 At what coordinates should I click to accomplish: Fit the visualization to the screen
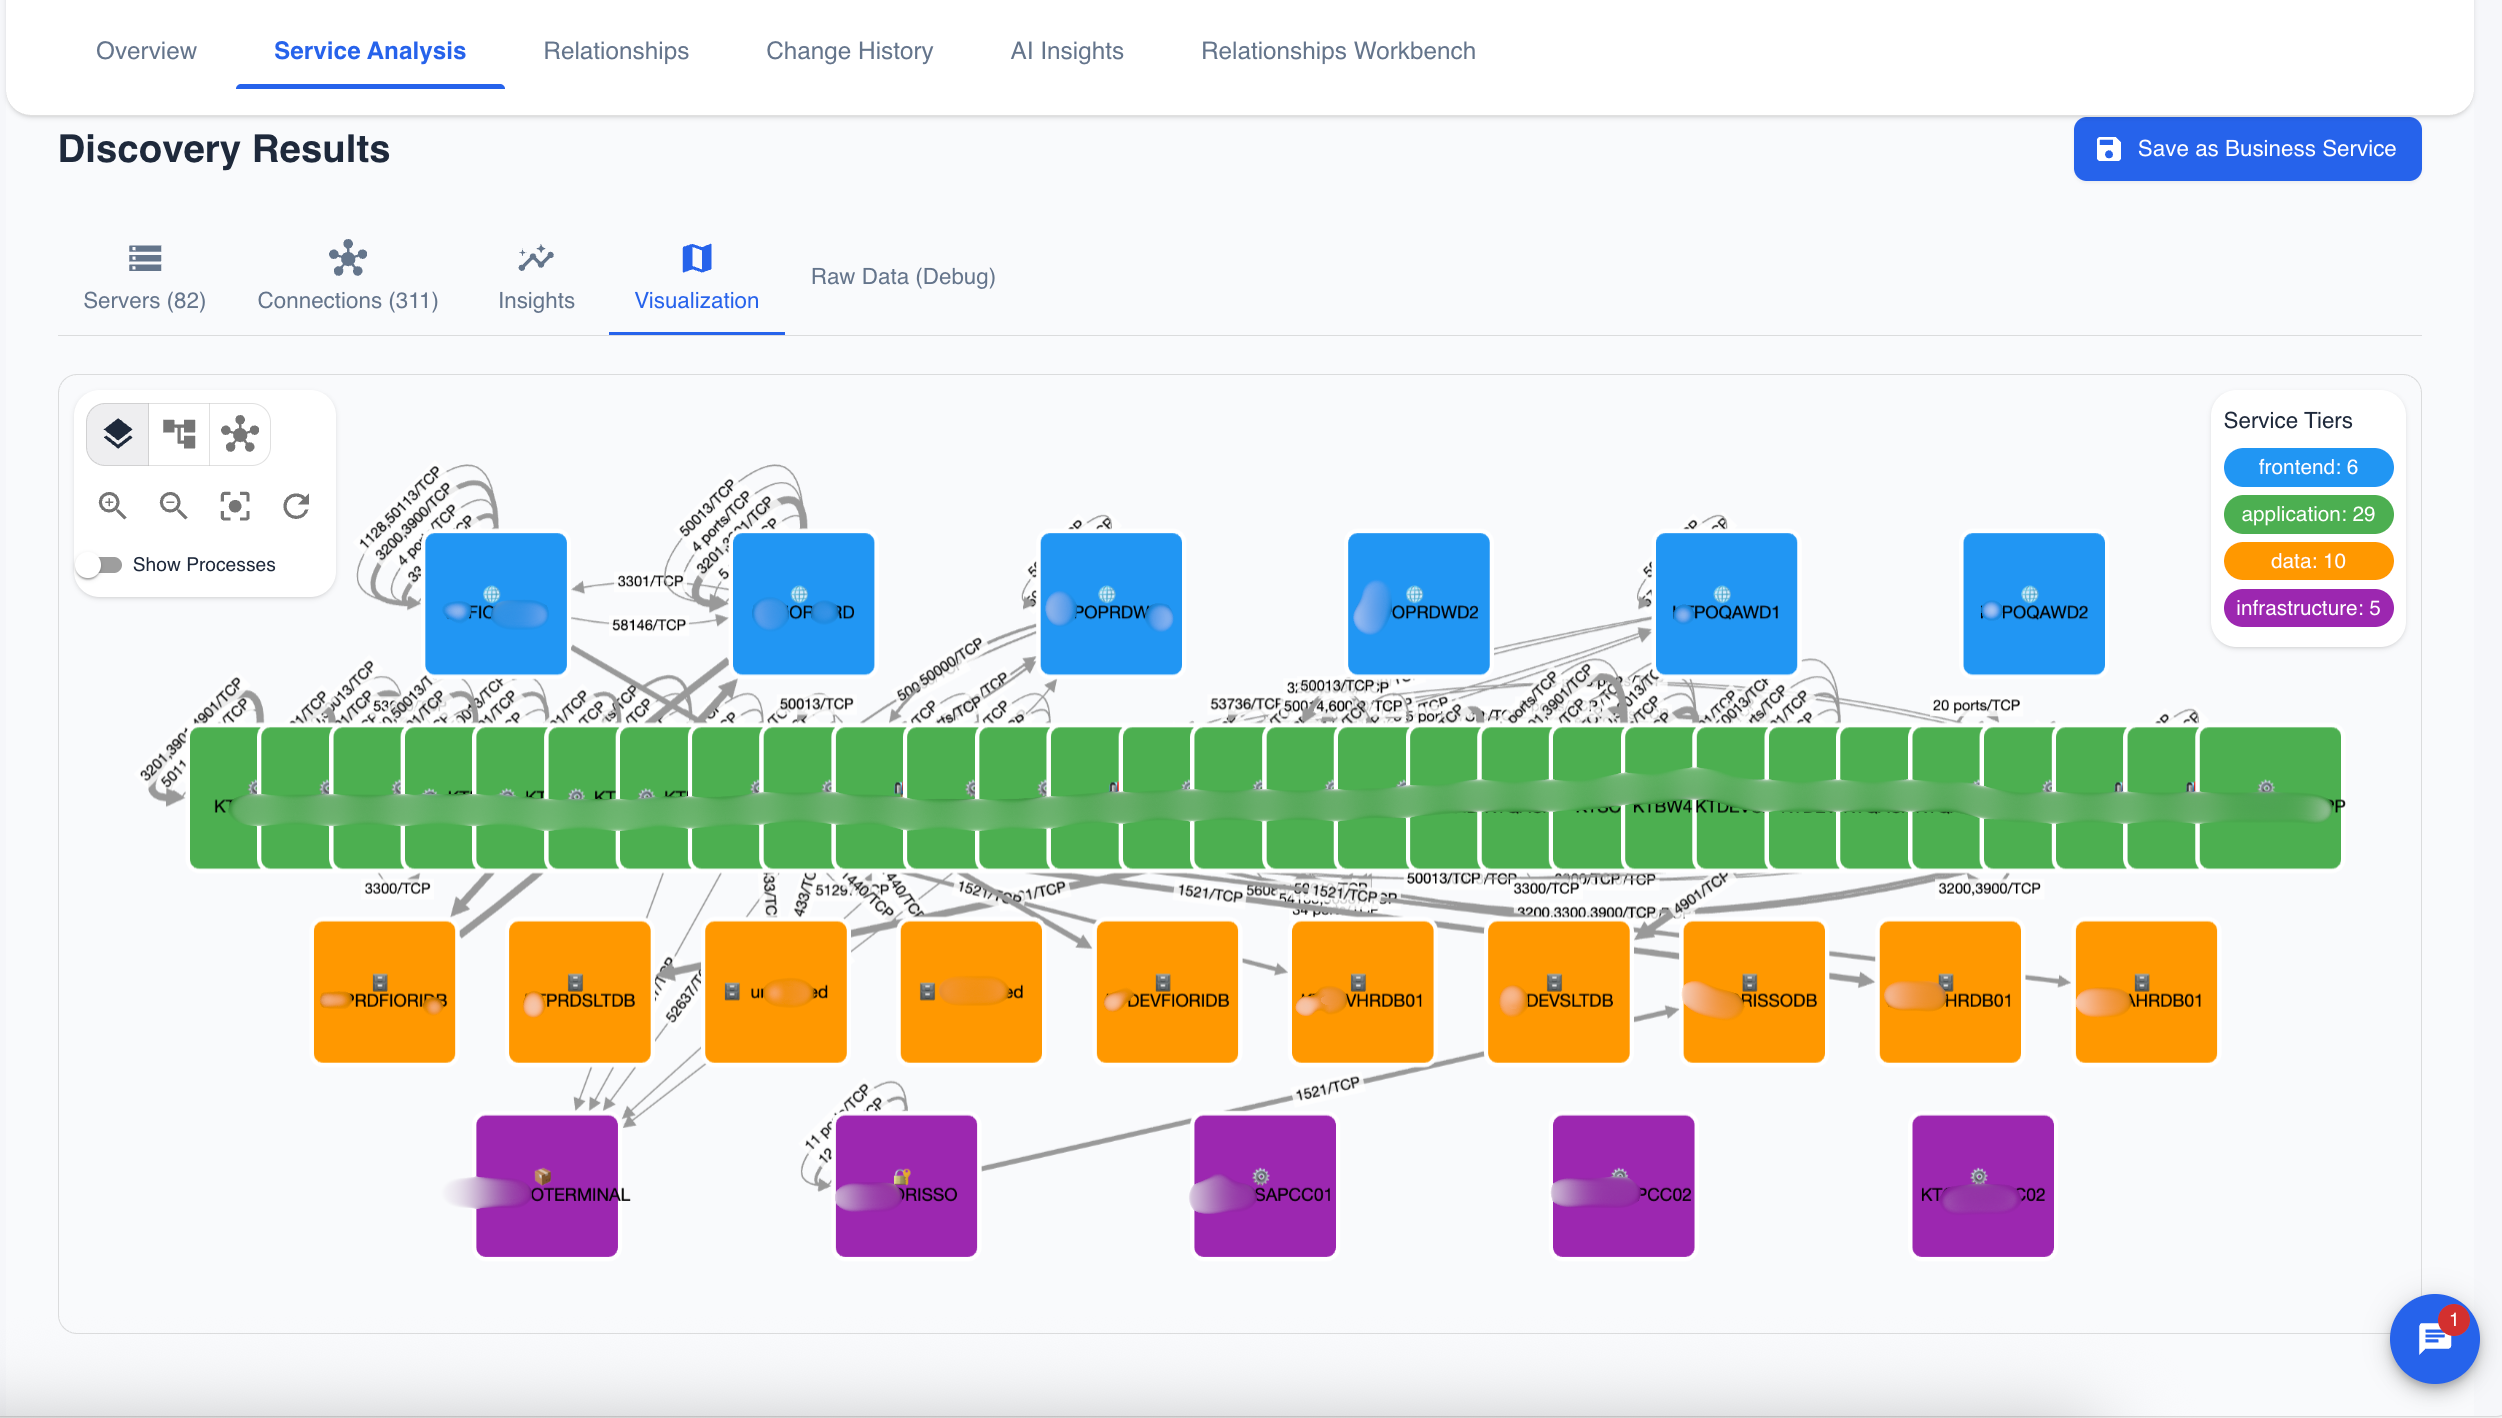[x=234, y=506]
